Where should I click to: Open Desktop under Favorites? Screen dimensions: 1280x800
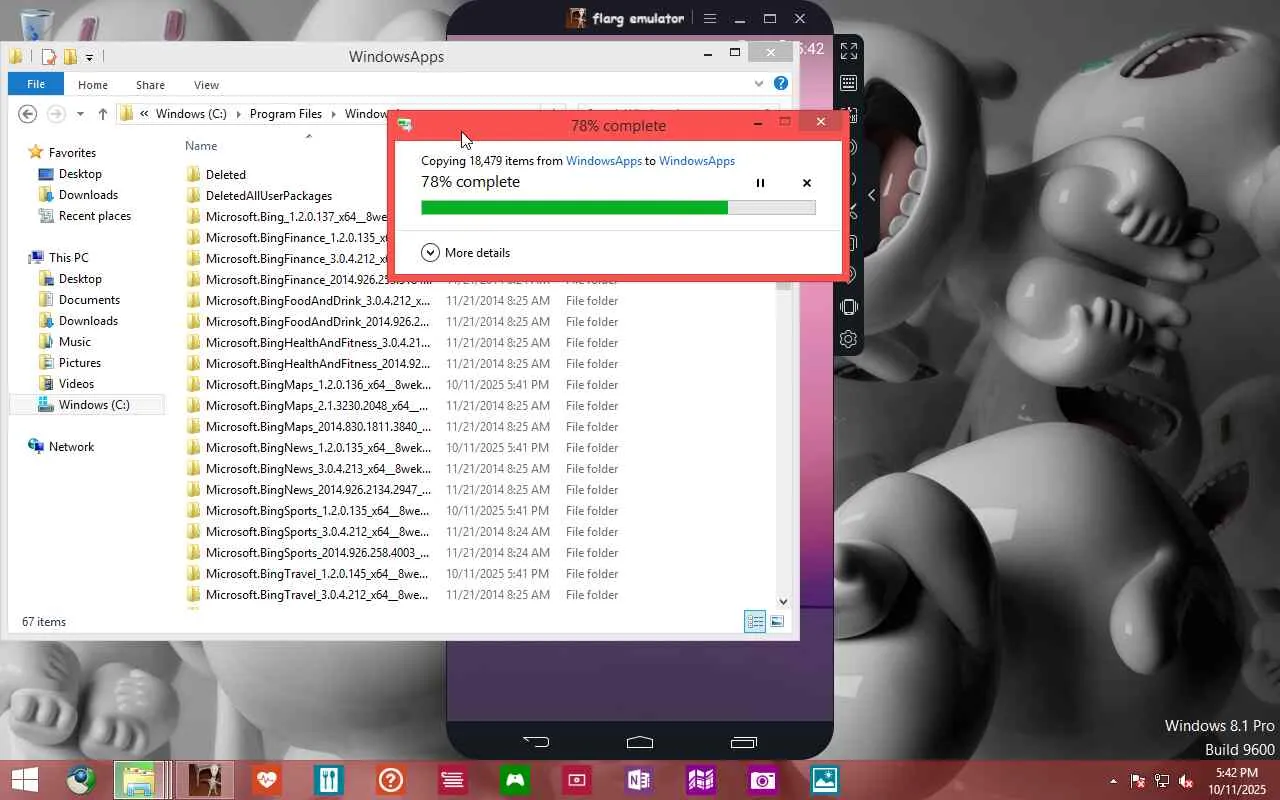pos(80,174)
